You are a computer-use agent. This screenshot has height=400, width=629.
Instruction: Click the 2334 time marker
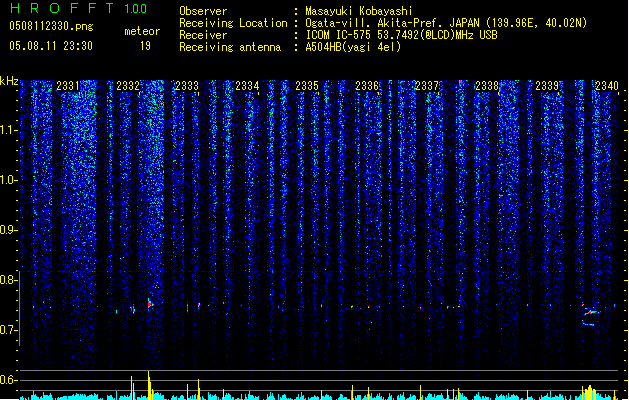click(247, 86)
